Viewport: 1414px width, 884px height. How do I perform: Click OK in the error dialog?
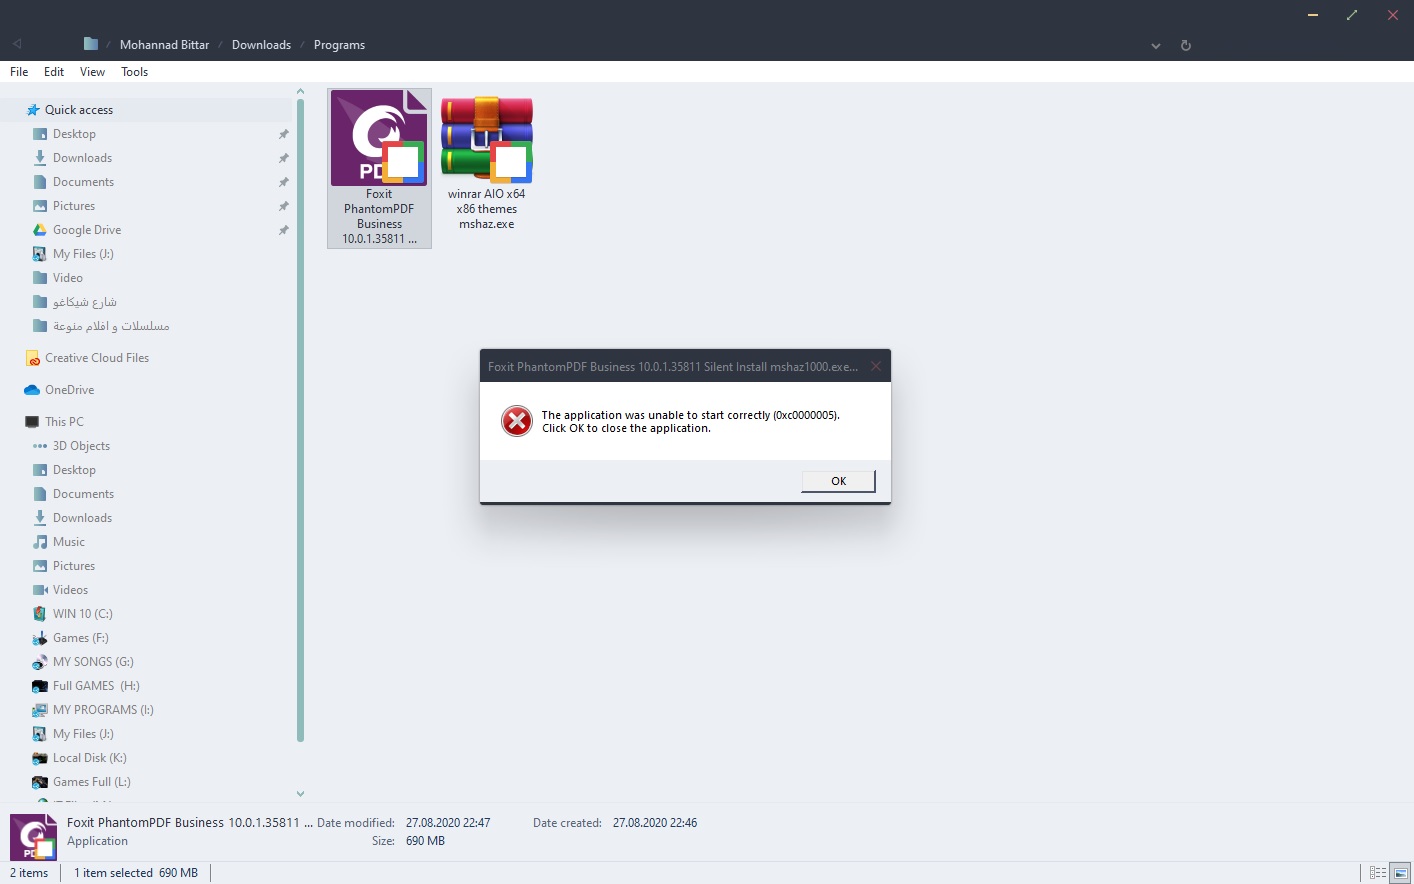coord(838,481)
